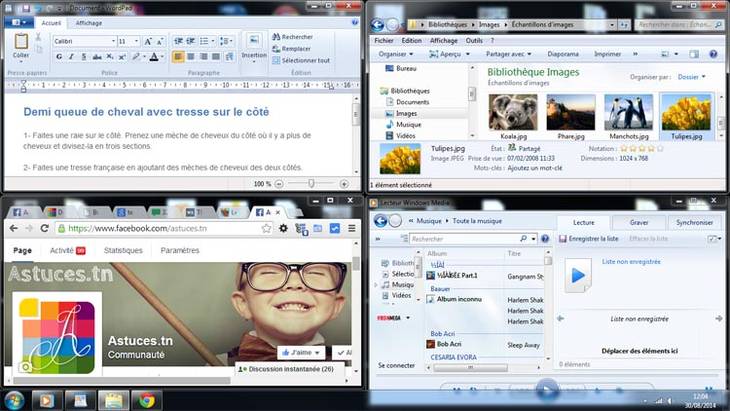730x411 pixels.
Task: Click the Coller paste icon in WordPad
Action: (x=21, y=41)
